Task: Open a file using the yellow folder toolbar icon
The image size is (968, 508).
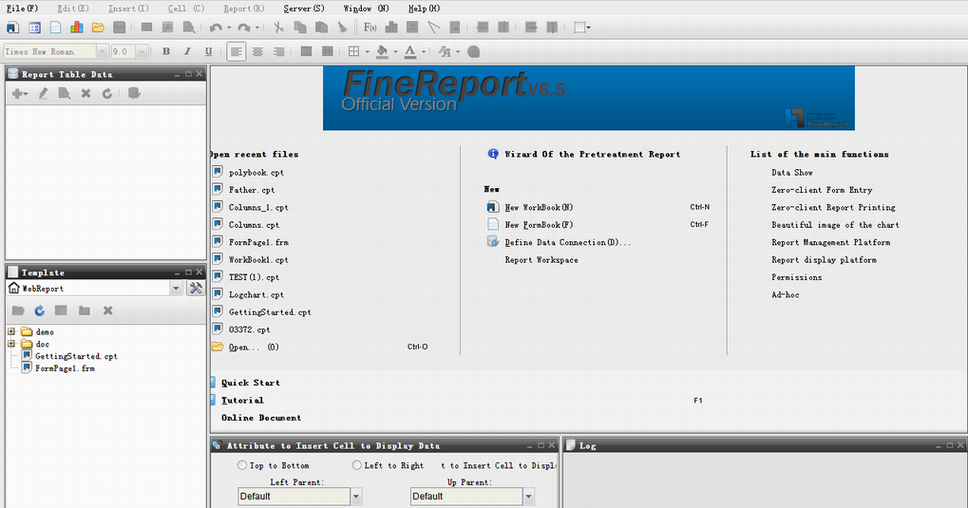Action: [x=98, y=27]
